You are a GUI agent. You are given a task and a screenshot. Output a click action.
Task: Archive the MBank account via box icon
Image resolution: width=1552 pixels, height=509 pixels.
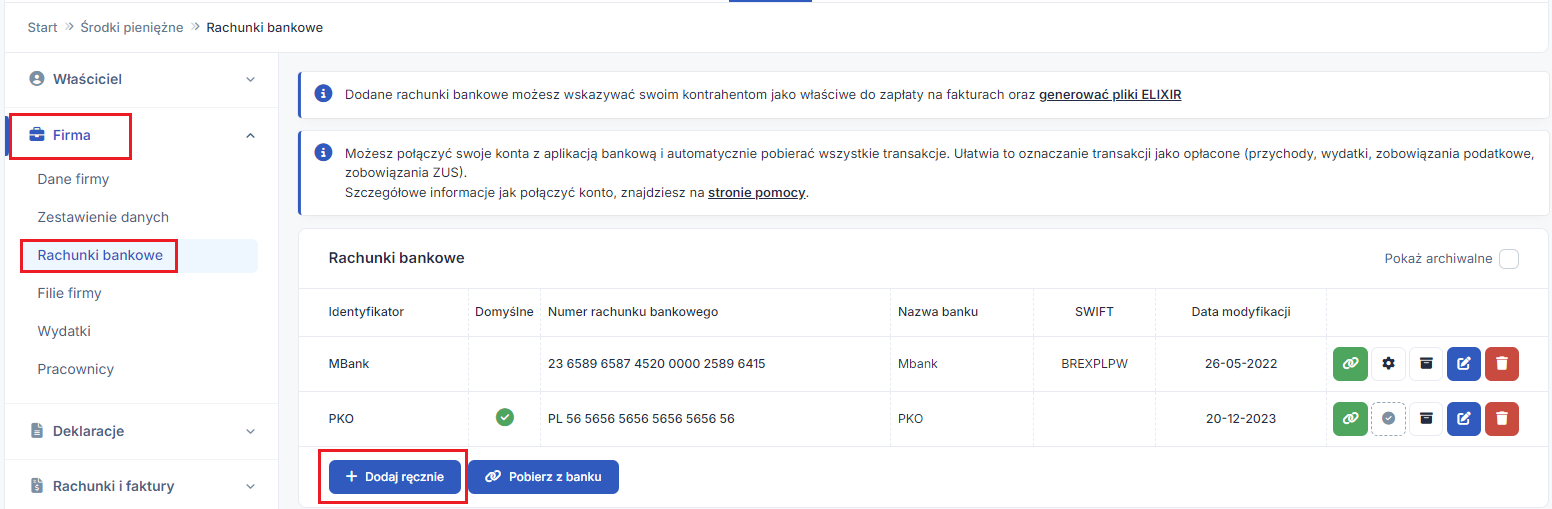pos(1426,364)
